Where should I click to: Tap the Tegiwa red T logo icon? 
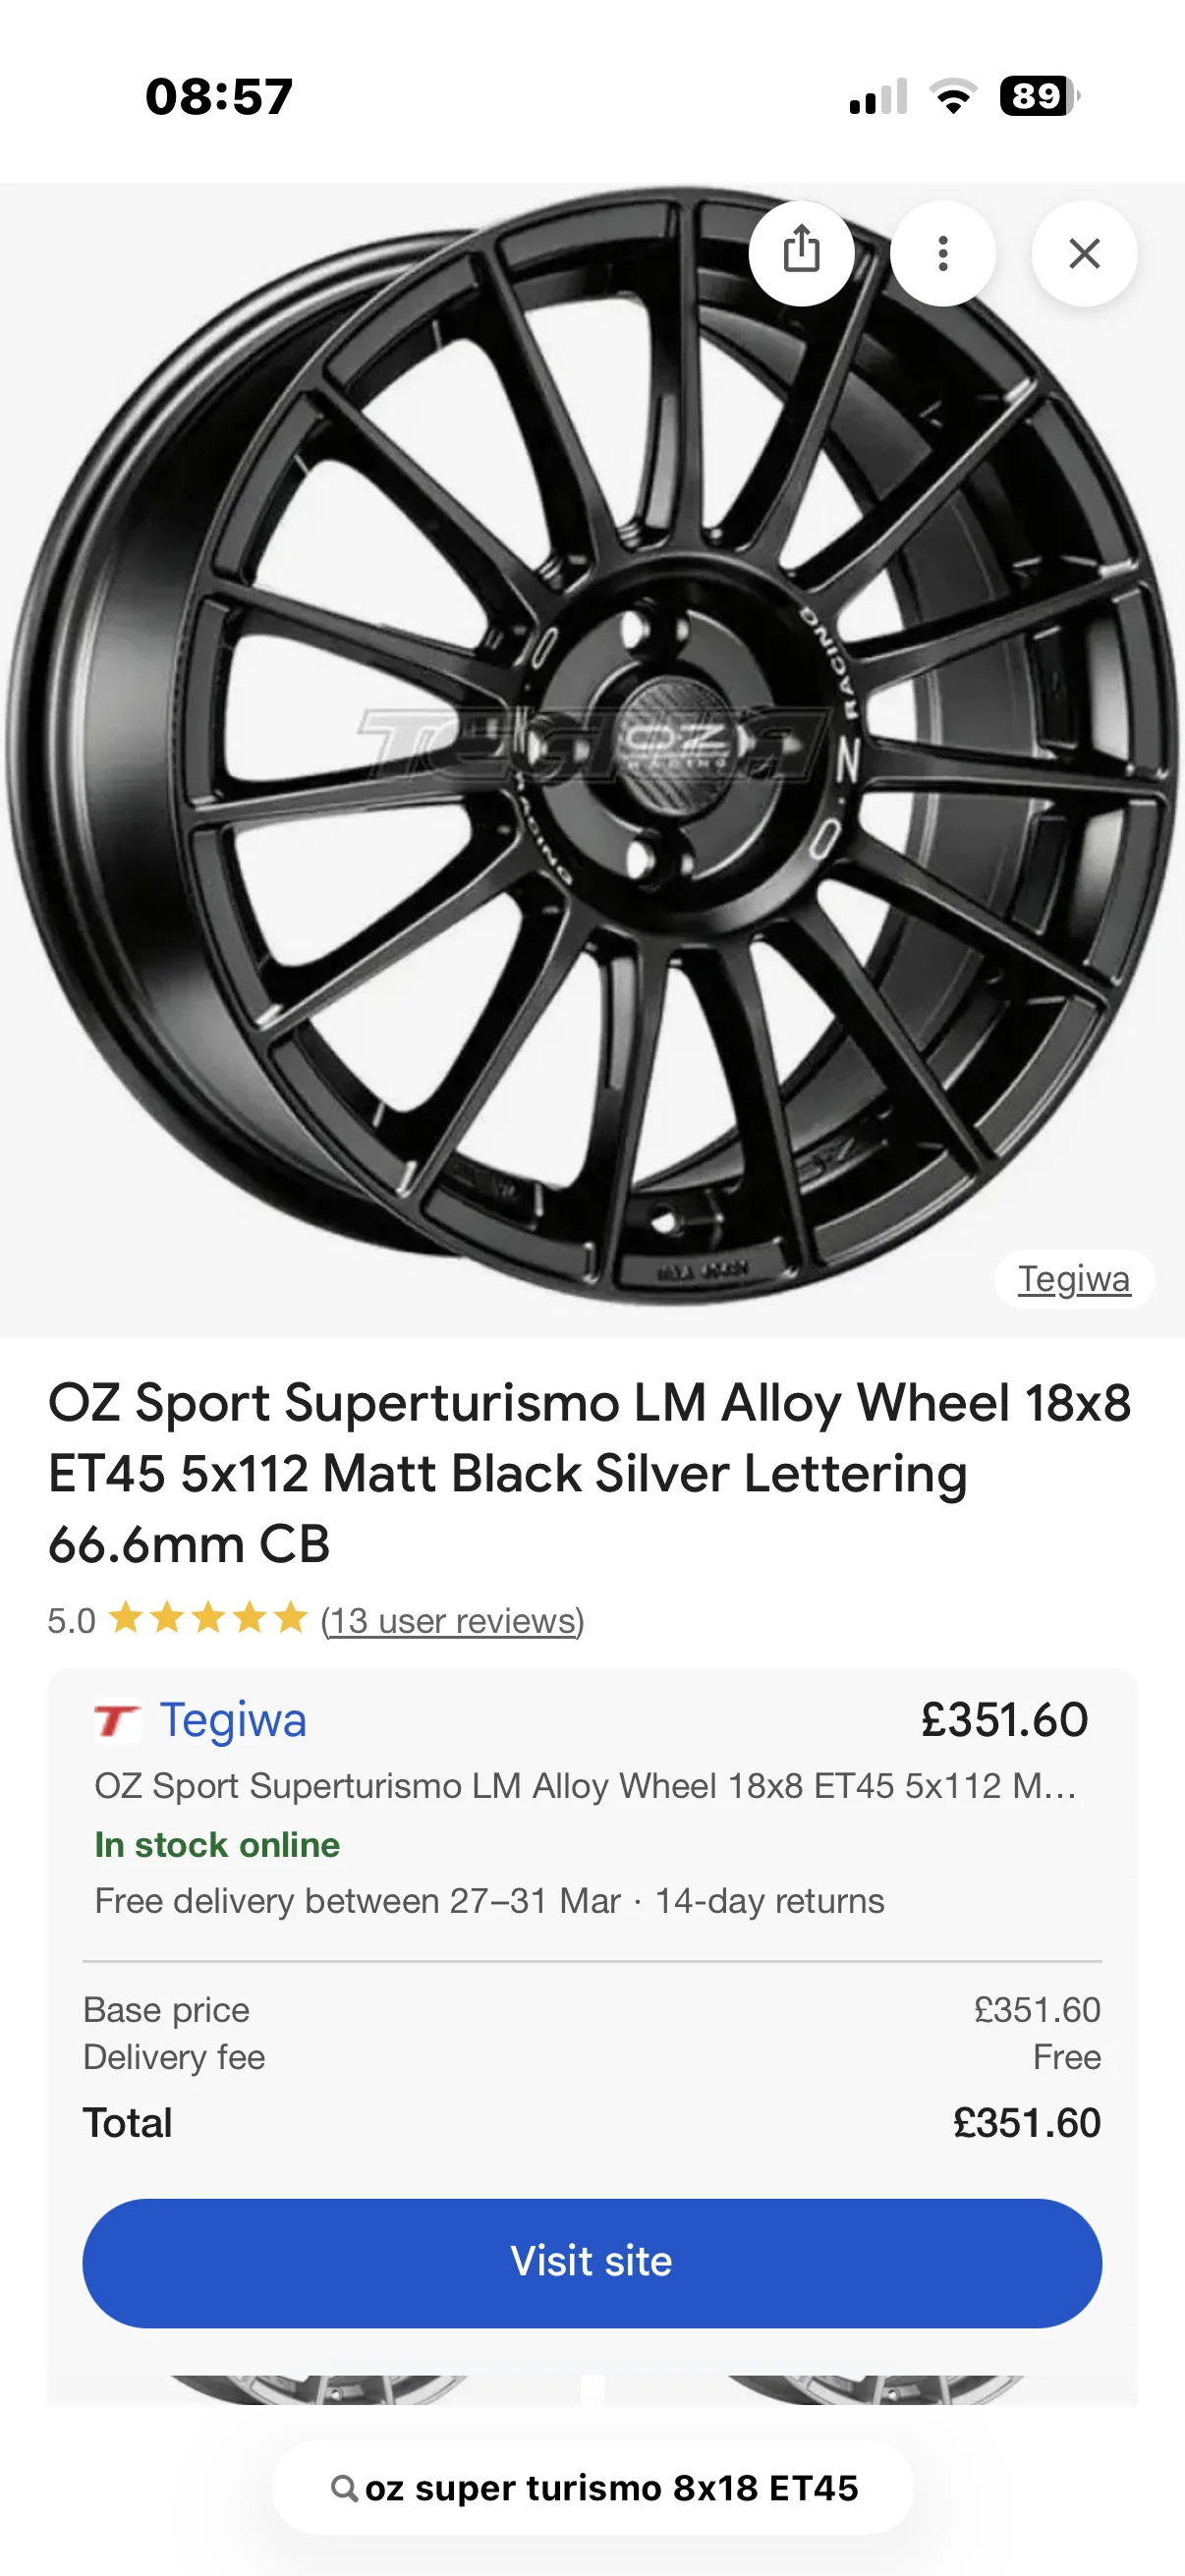[116, 1721]
